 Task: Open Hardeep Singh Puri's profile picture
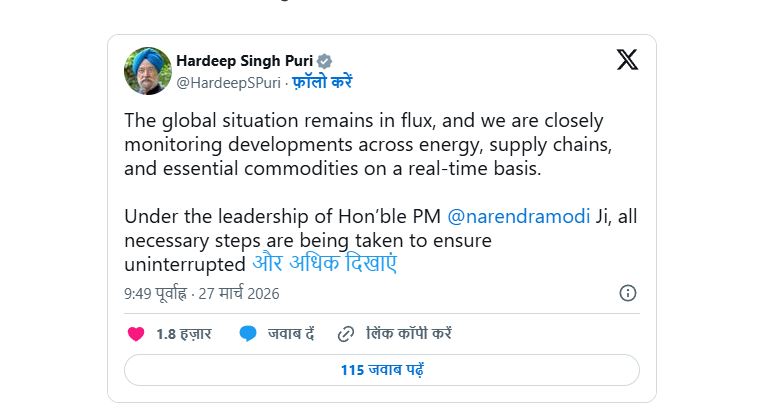[147, 71]
